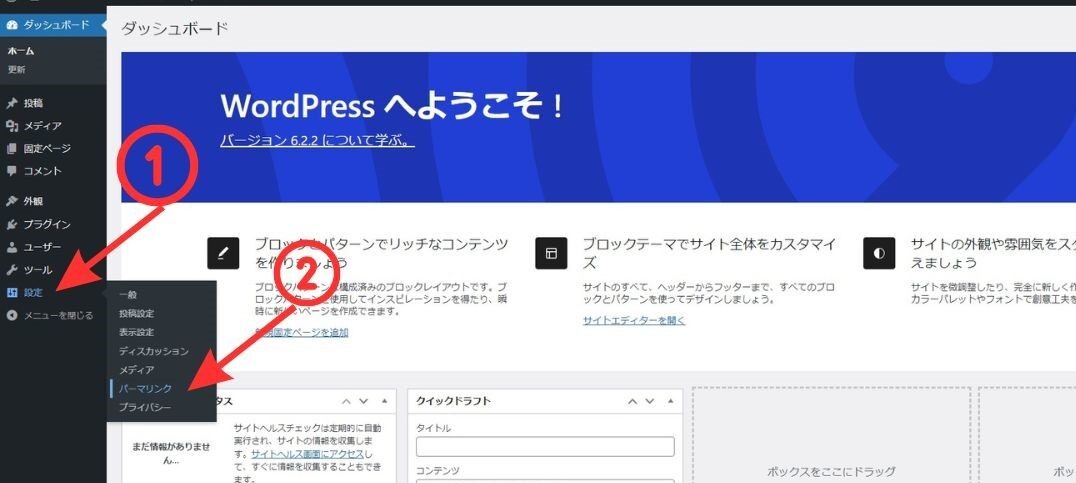This screenshot has height=483, width=1076.
Task: Open コメント via its speech bubble icon
Action: pos(11,171)
